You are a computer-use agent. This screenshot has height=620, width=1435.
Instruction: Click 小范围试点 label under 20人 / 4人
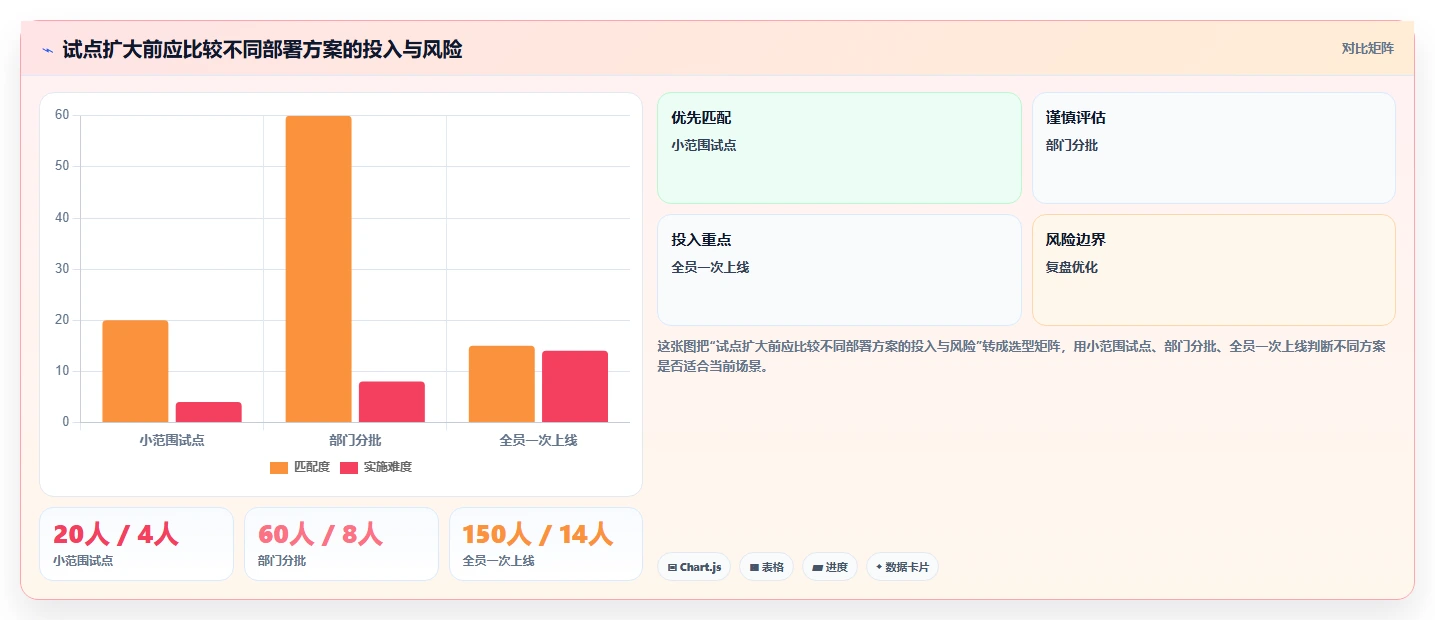[x=83, y=560]
